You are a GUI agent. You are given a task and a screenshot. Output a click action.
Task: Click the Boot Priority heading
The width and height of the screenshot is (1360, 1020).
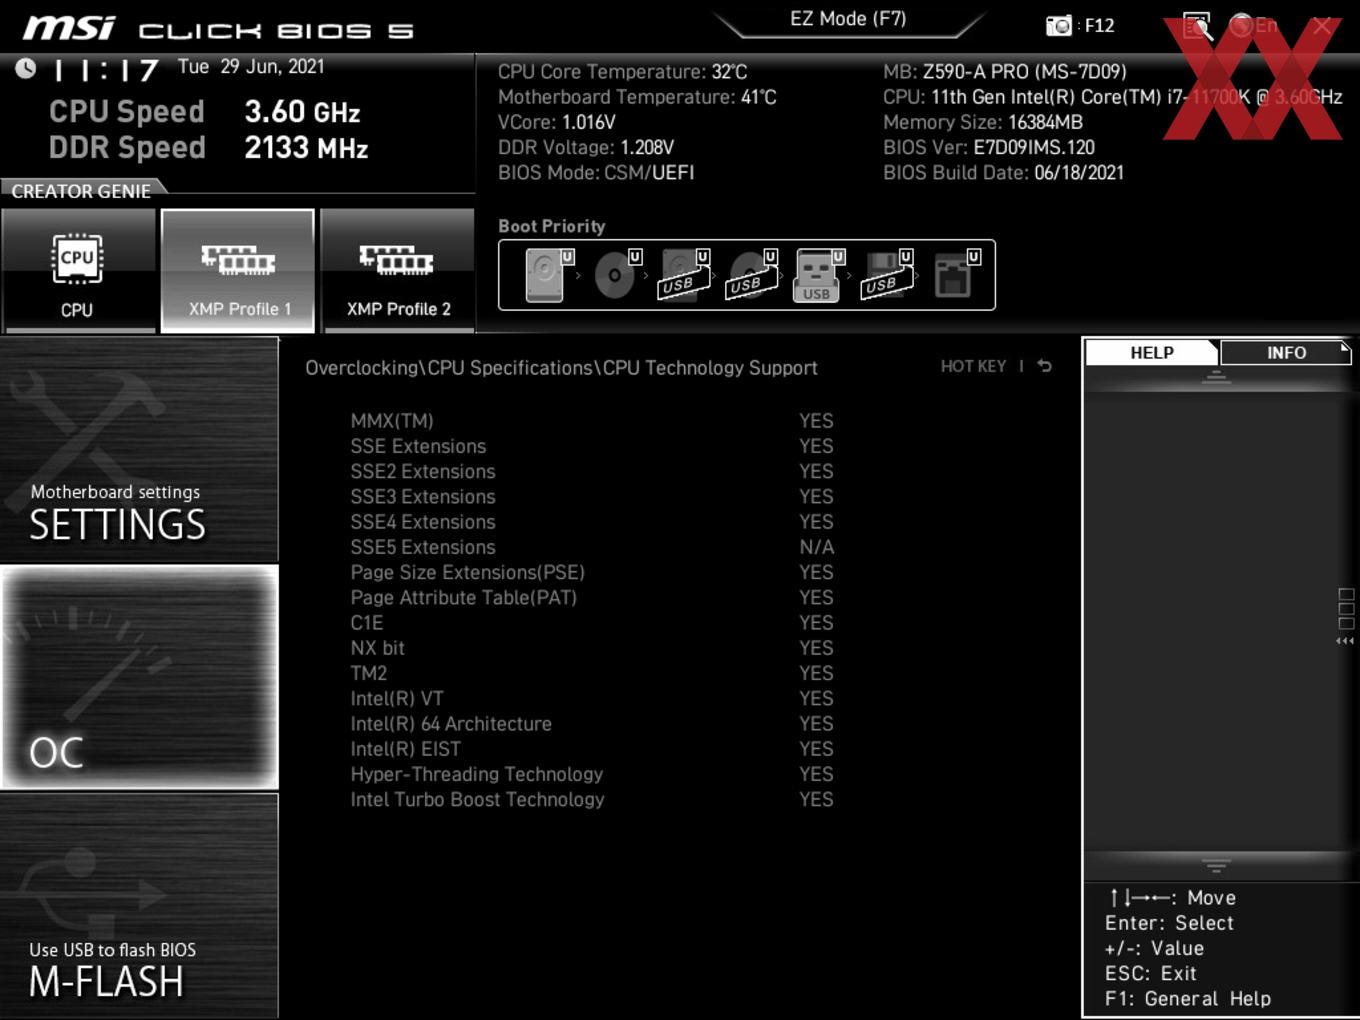coord(552,226)
